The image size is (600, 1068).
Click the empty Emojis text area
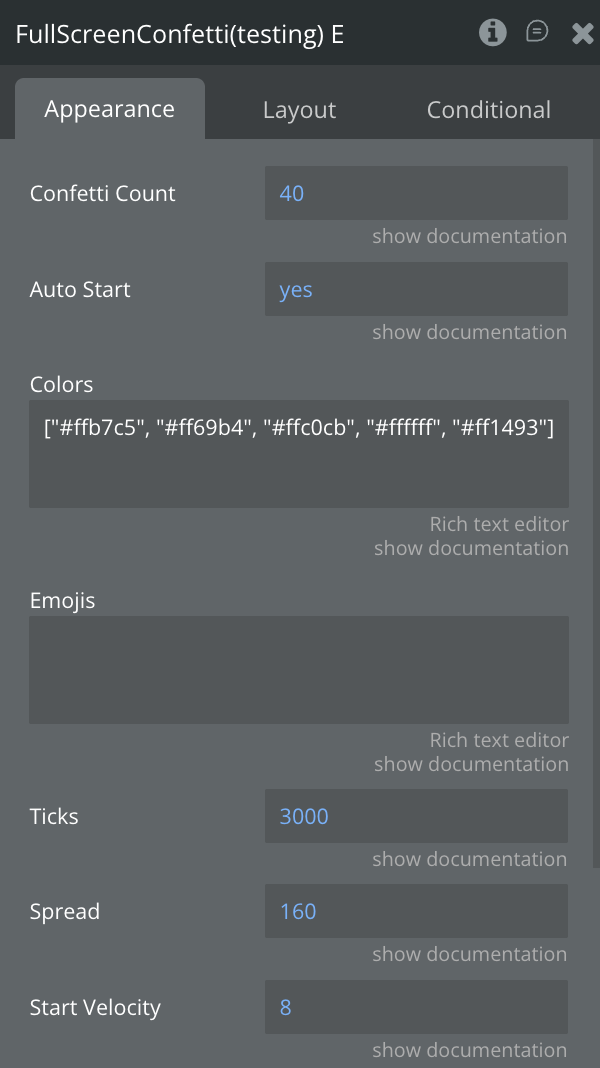(299, 669)
